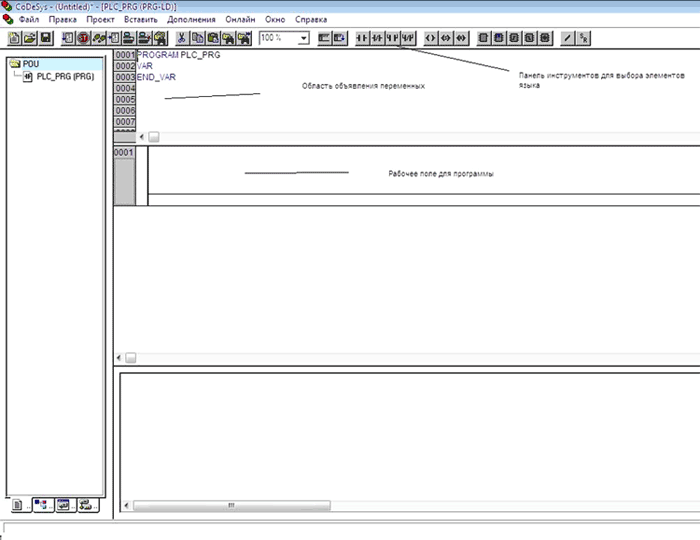The height and width of the screenshot is (540, 700).
Task: Insert a Reset coil
Action: tap(461, 38)
